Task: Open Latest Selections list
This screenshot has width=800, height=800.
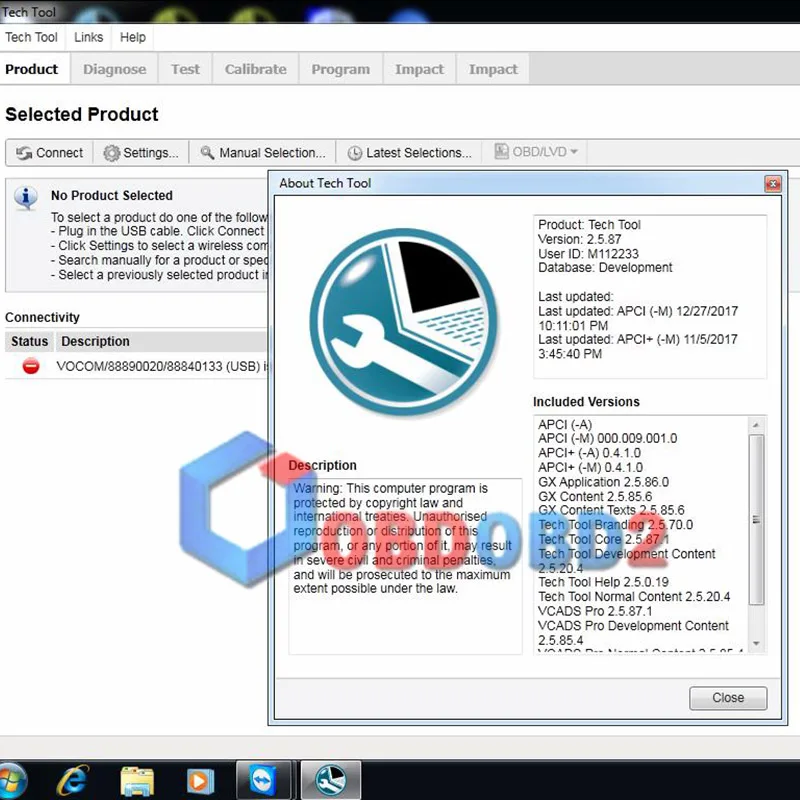Action: pyautogui.click(x=409, y=153)
